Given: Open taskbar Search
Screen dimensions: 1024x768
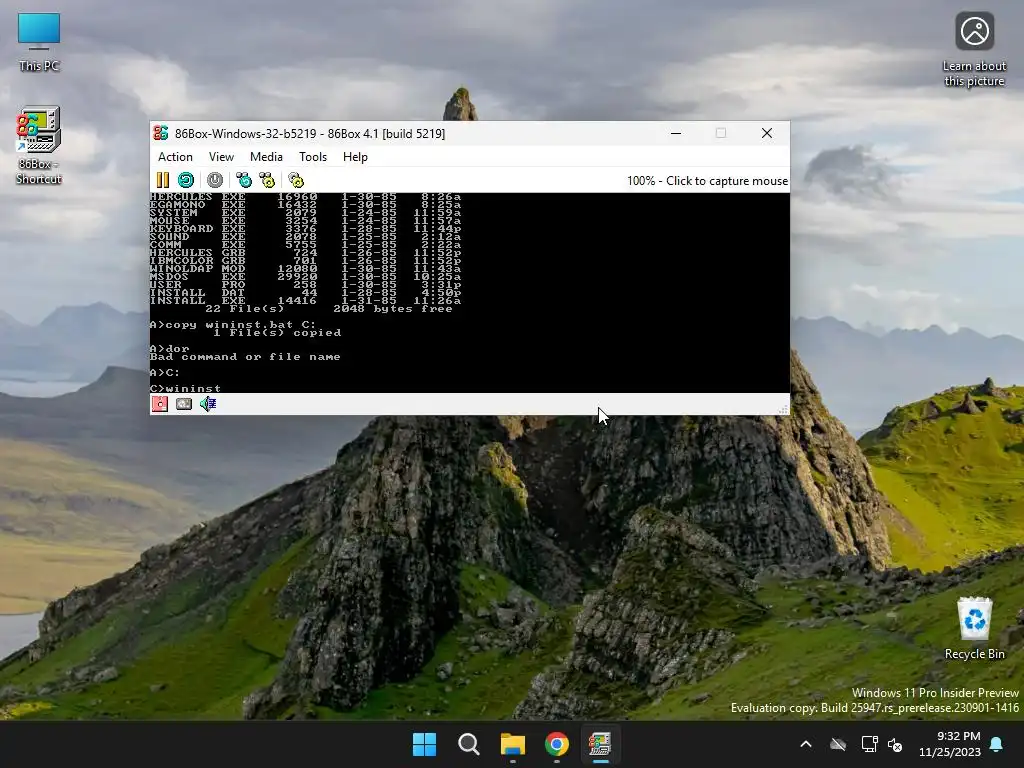Looking at the screenshot, I should point(468,744).
